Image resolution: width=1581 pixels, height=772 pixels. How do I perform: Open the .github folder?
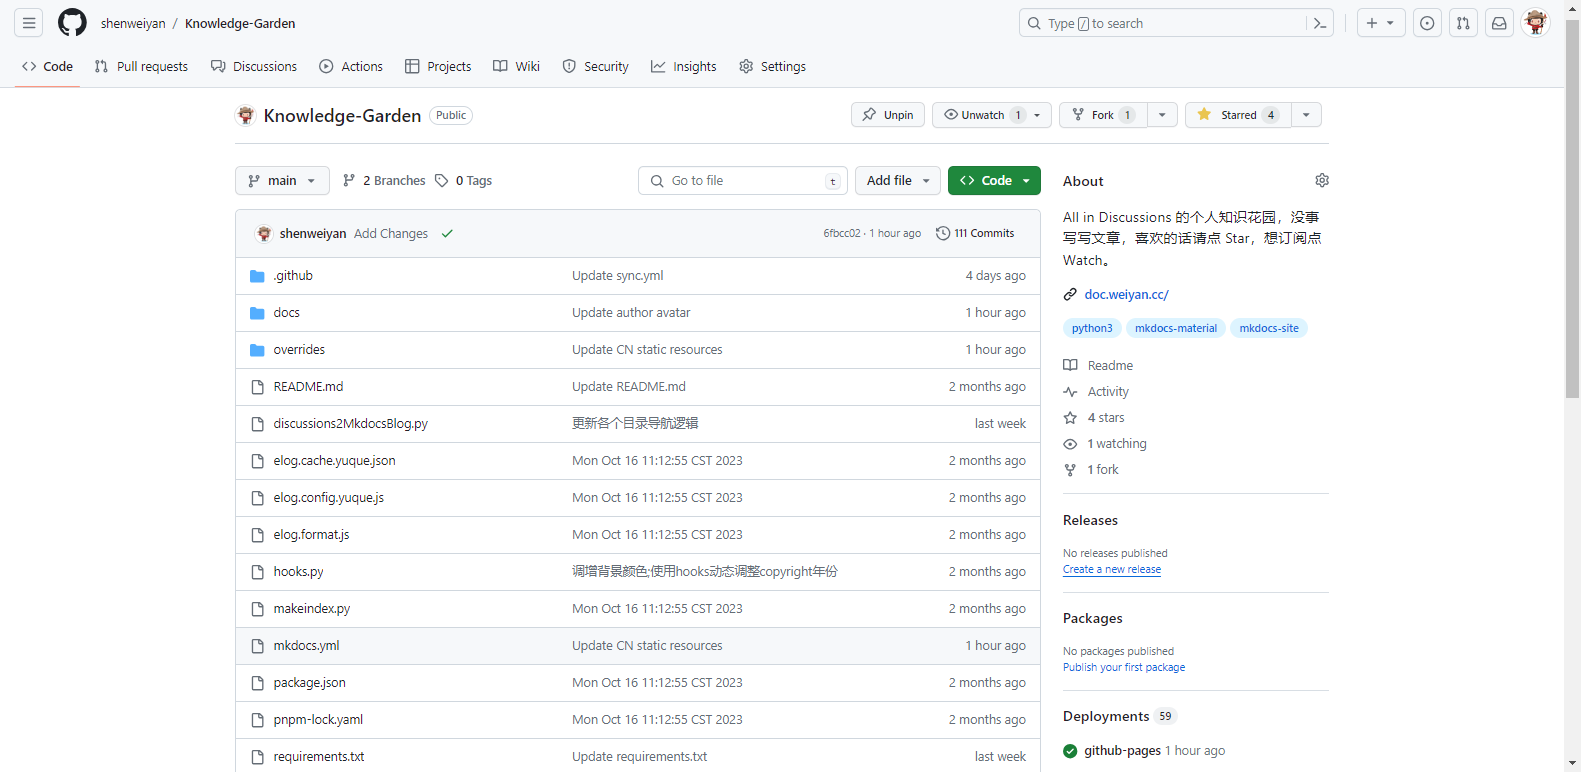(x=293, y=276)
